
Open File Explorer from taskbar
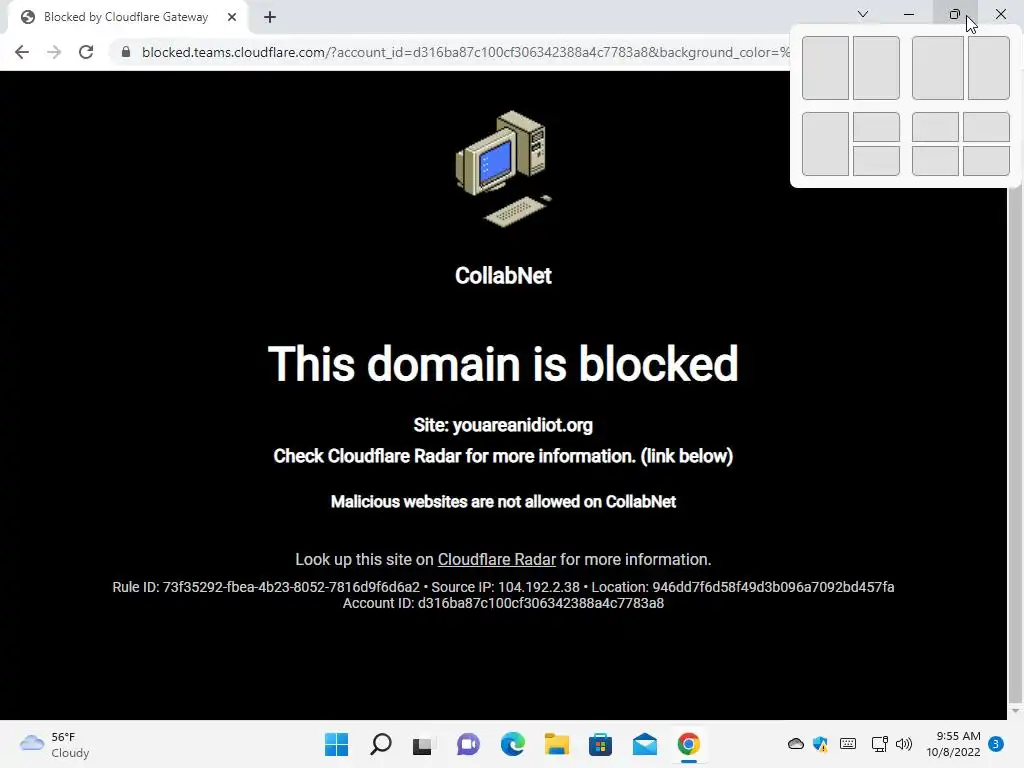[557, 744]
